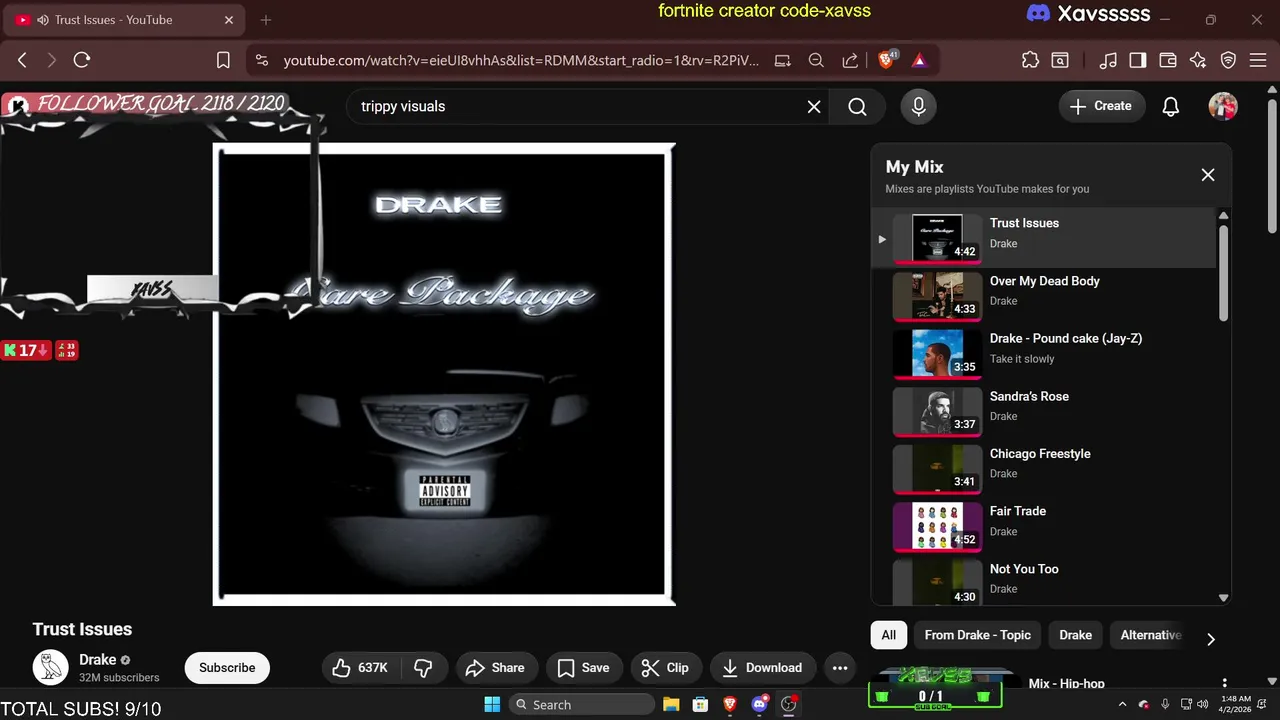This screenshot has height=720, width=1280.
Task: Open the browser hamburger menu
Action: pyautogui.click(x=1258, y=60)
